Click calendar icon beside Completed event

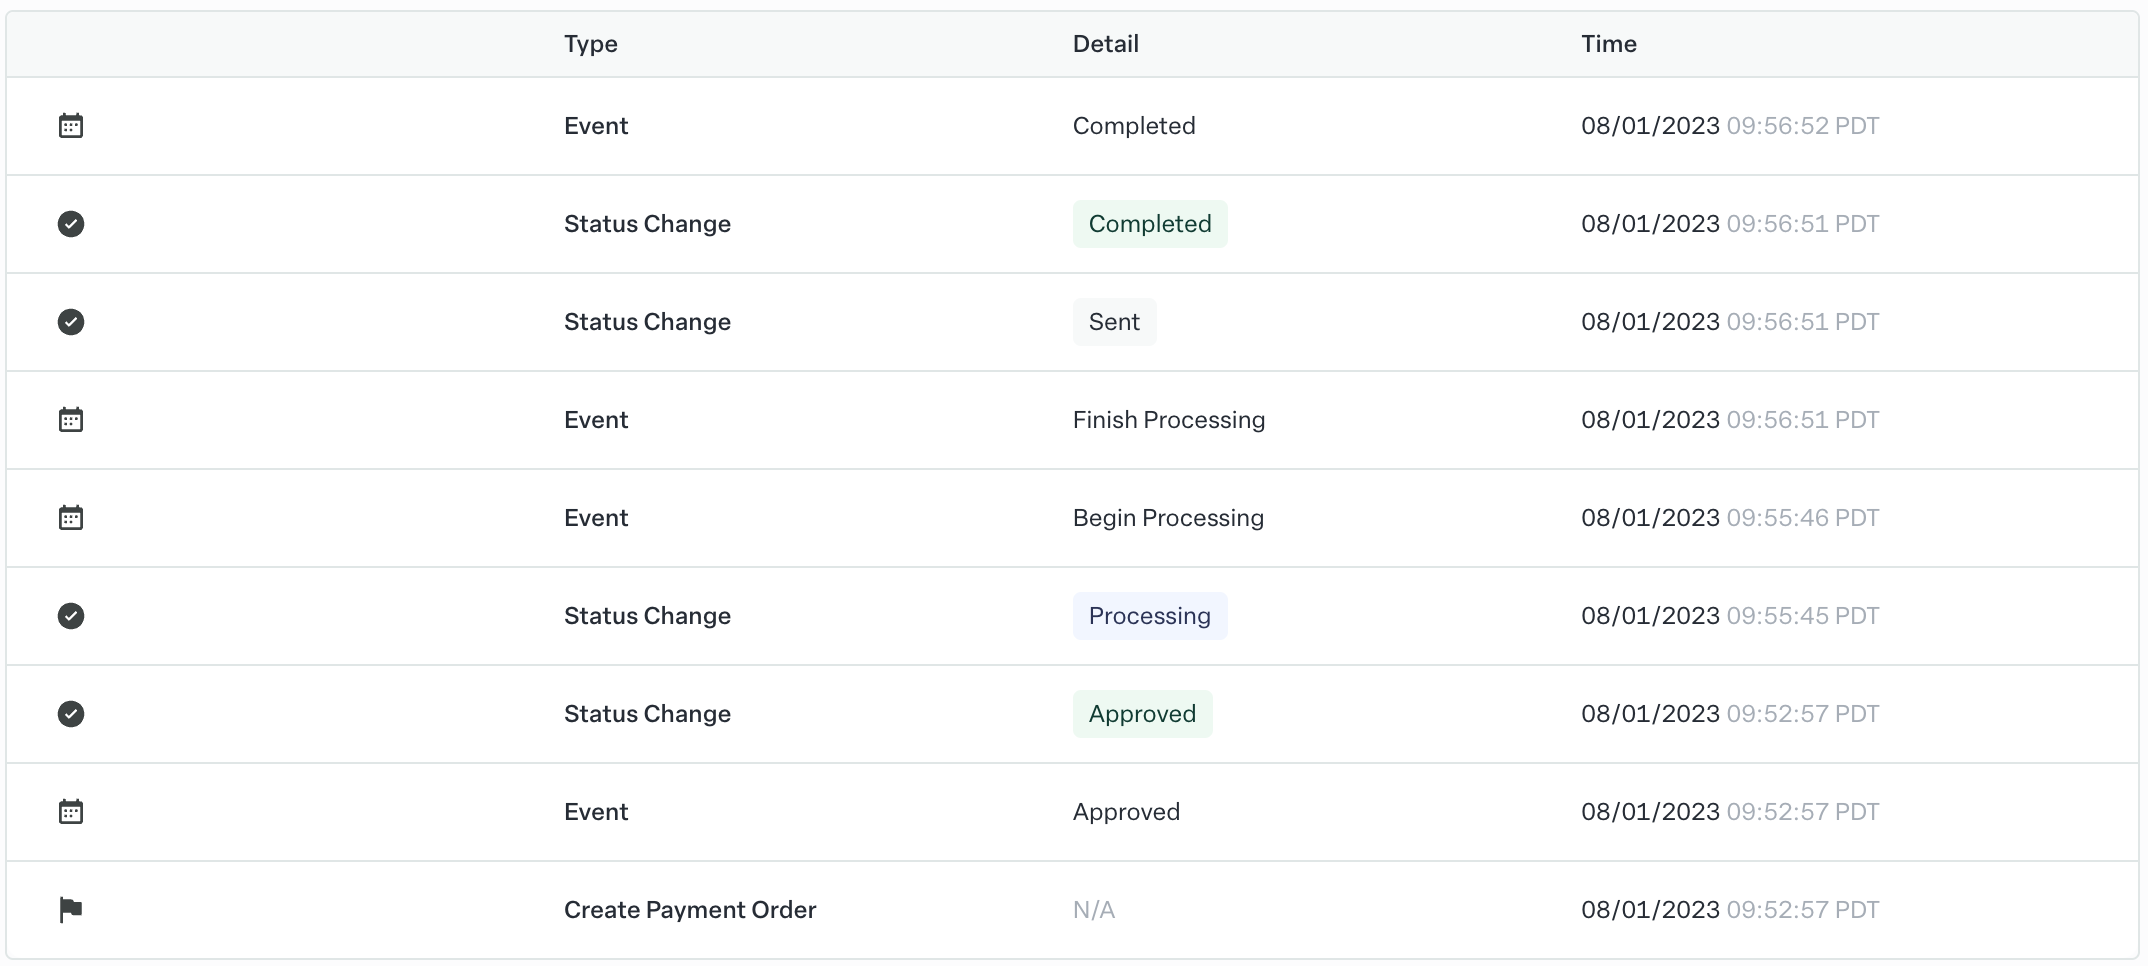point(71,126)
